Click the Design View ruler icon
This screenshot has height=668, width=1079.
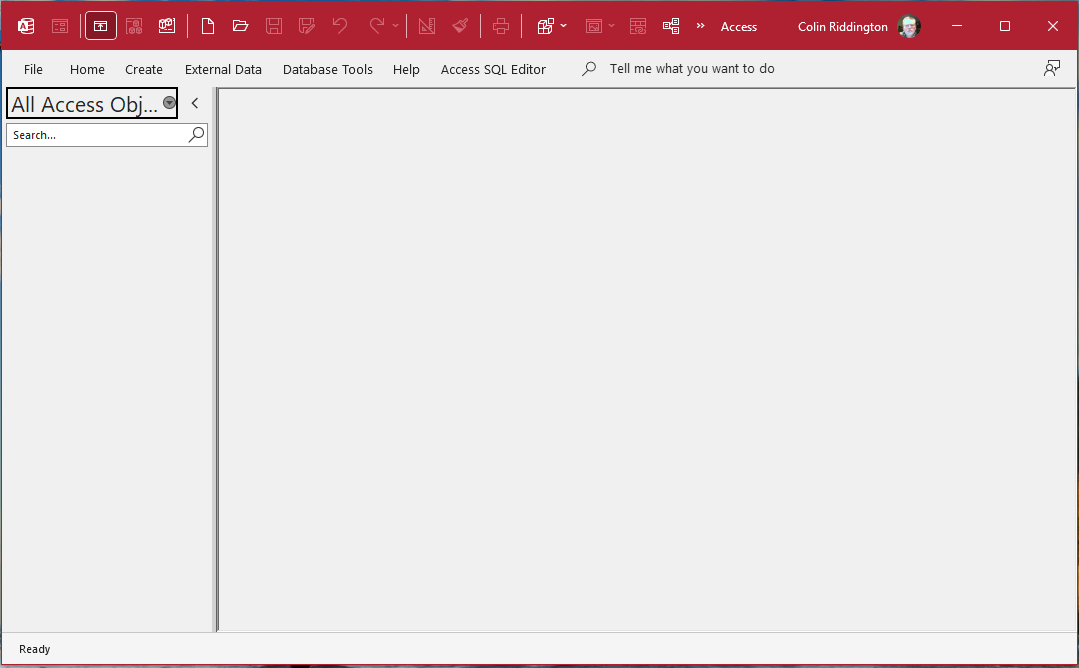click(427, 26)
